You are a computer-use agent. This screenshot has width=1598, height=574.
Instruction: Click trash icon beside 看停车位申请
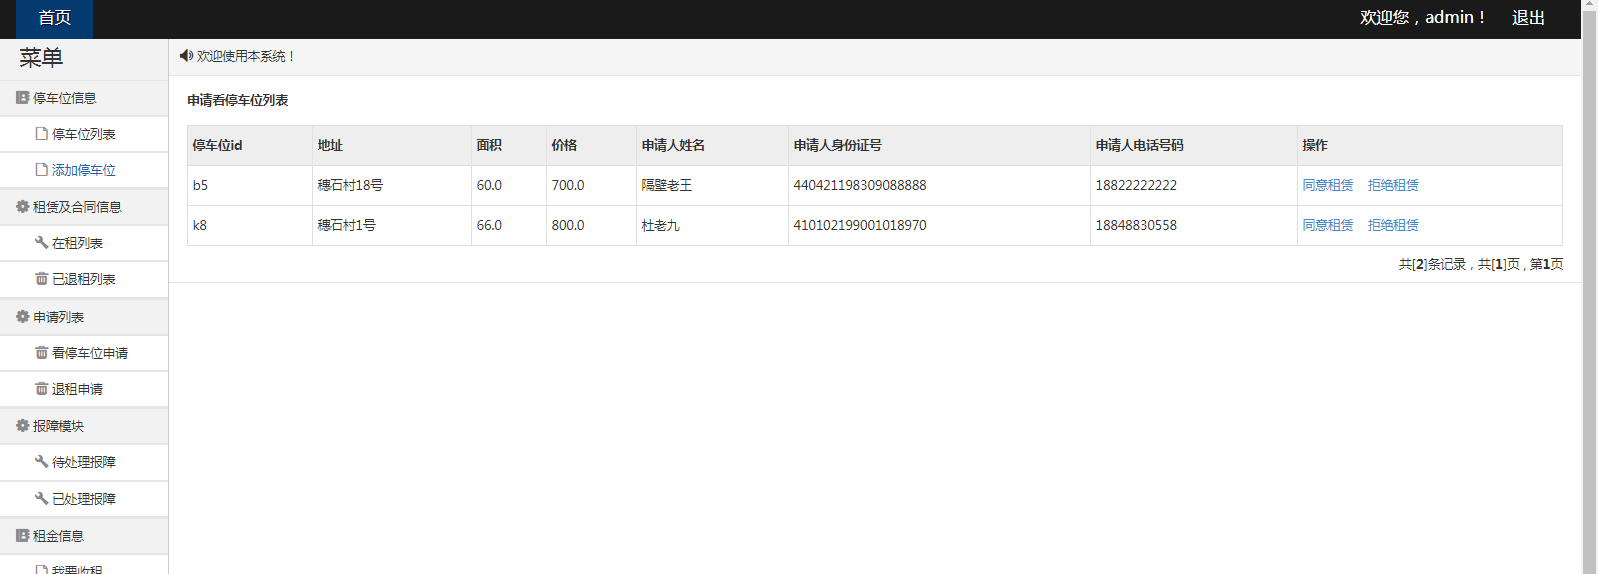click(41, 353)
